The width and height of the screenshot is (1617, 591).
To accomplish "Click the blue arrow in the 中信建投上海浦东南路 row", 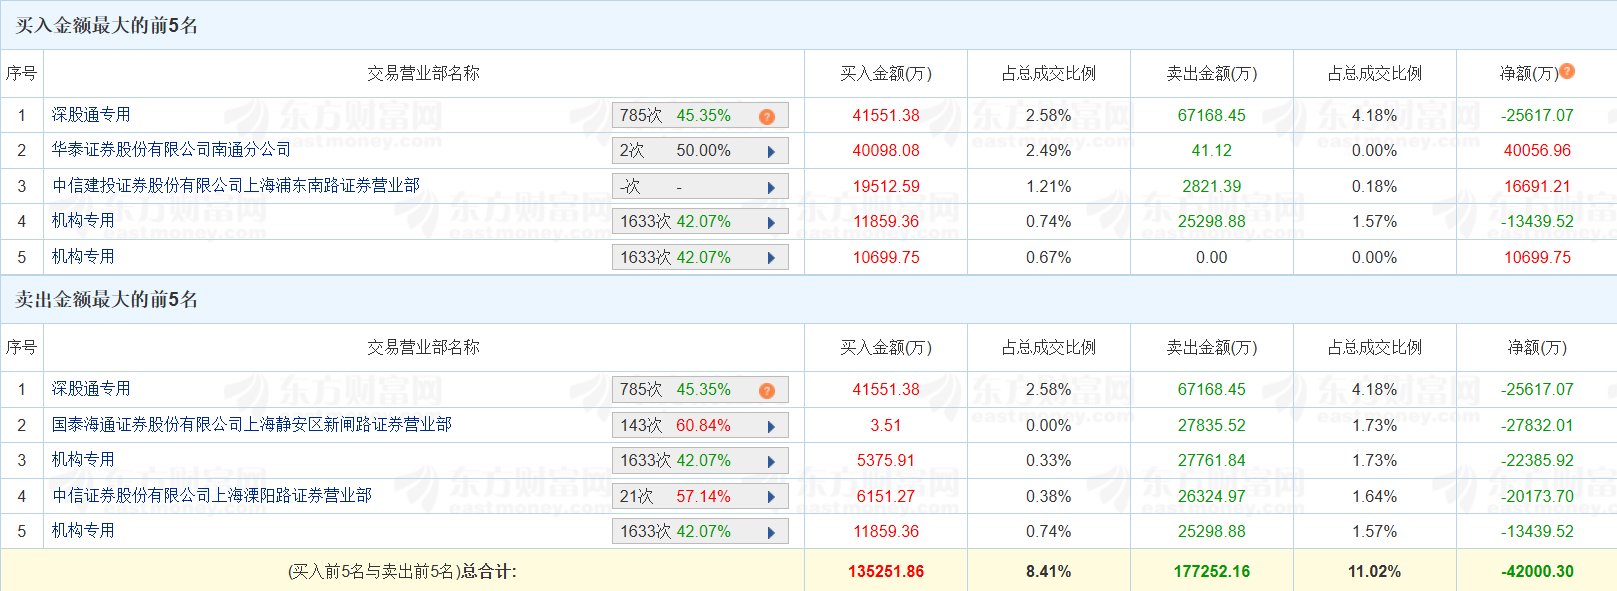I will tap(771, 187).
